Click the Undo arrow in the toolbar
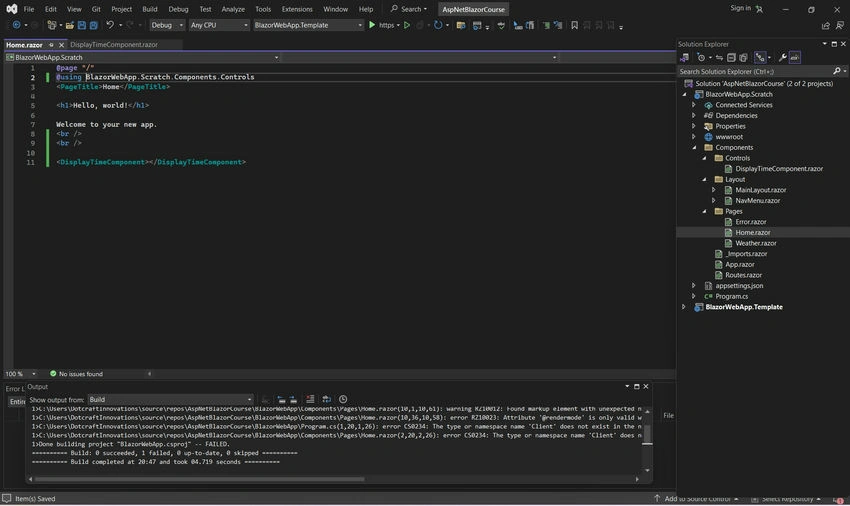 [x=110, y=25]
